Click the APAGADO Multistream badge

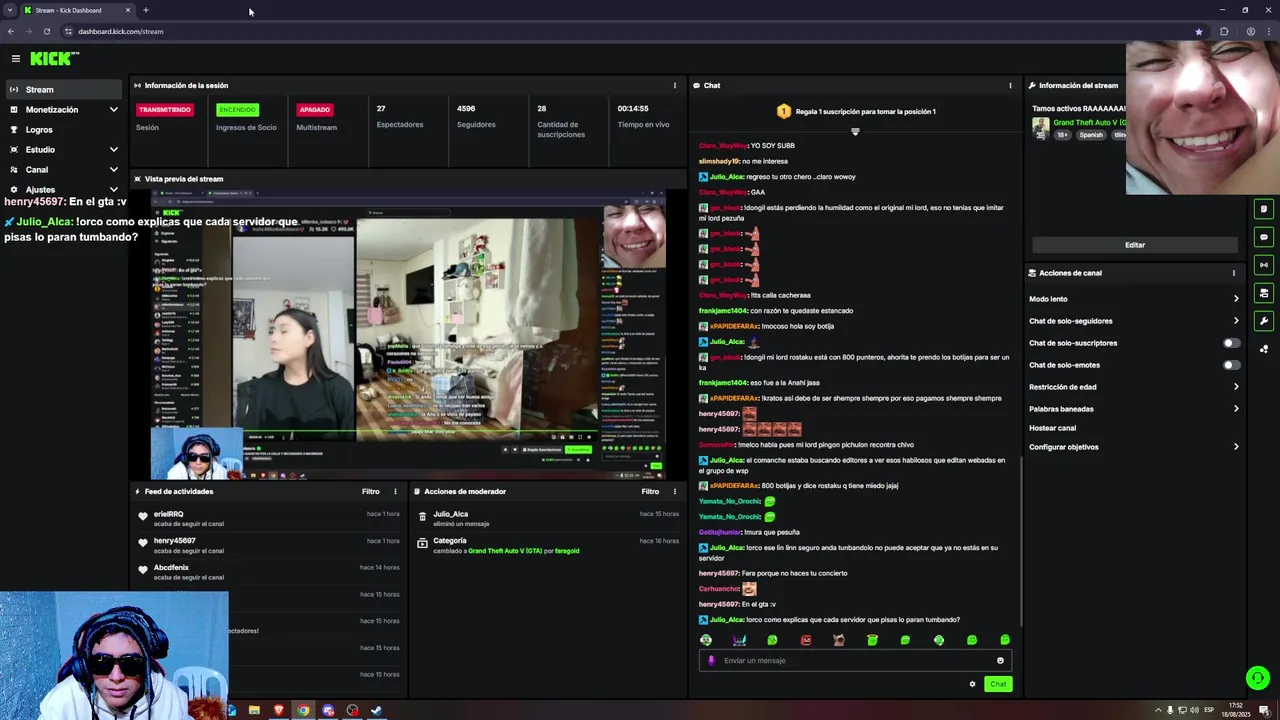click(x=314, y=109)
